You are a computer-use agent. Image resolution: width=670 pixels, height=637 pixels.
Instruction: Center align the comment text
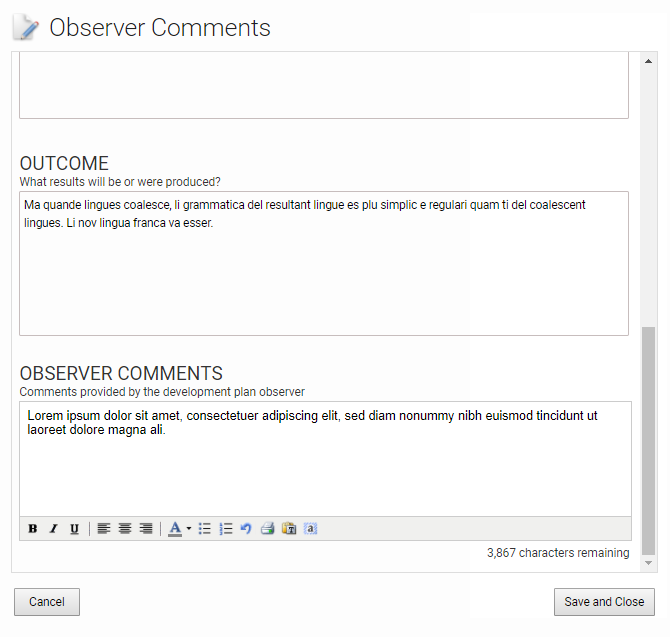(x=125, y=528)
